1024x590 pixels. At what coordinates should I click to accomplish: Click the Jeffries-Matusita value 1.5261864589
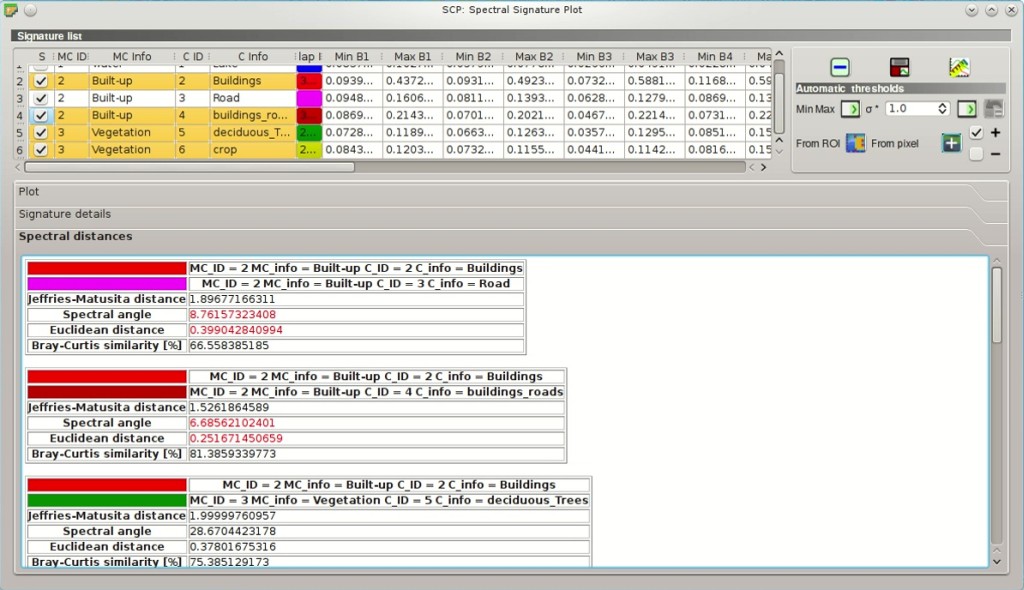click(229, 407)
